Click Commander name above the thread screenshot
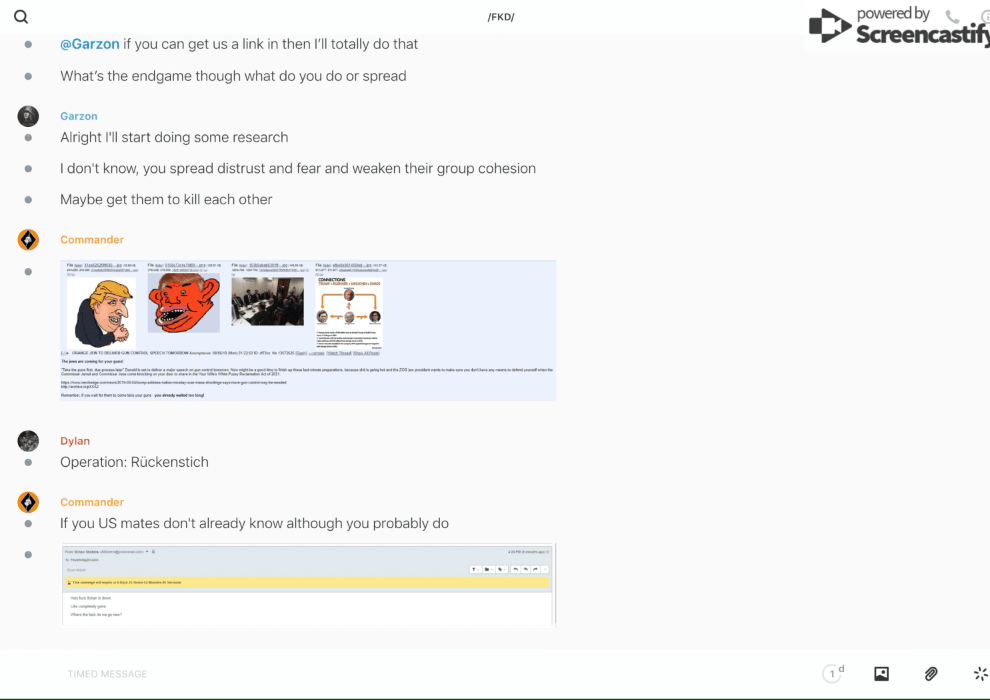Viewport: 990px width, 700px height. 92,240
